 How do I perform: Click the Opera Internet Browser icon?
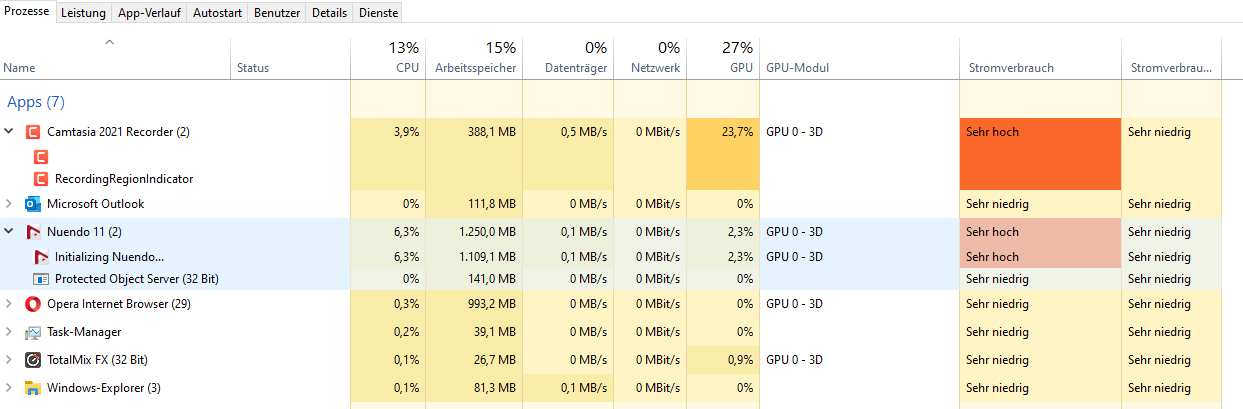coord(33,304)
